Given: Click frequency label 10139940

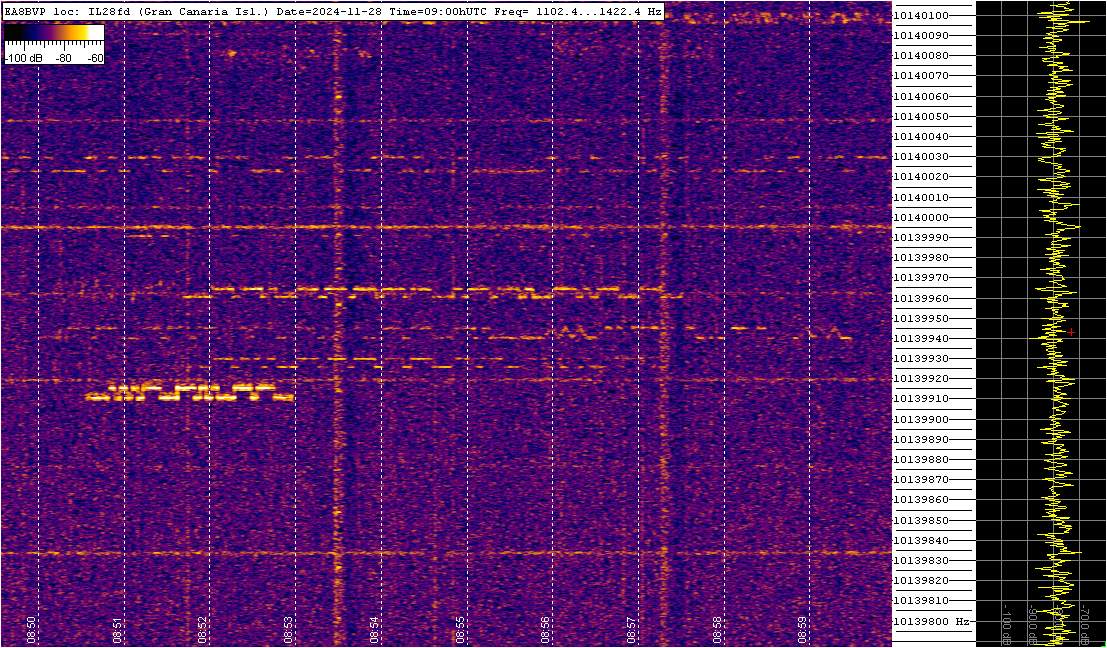Looking at the screenshot, I should [x=921, y=339].
